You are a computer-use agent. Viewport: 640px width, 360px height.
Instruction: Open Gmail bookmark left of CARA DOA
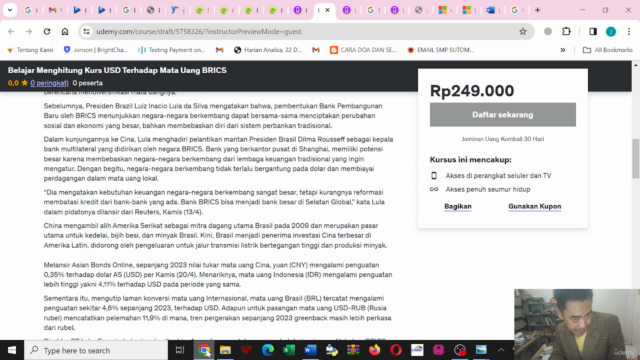[316, 50]
